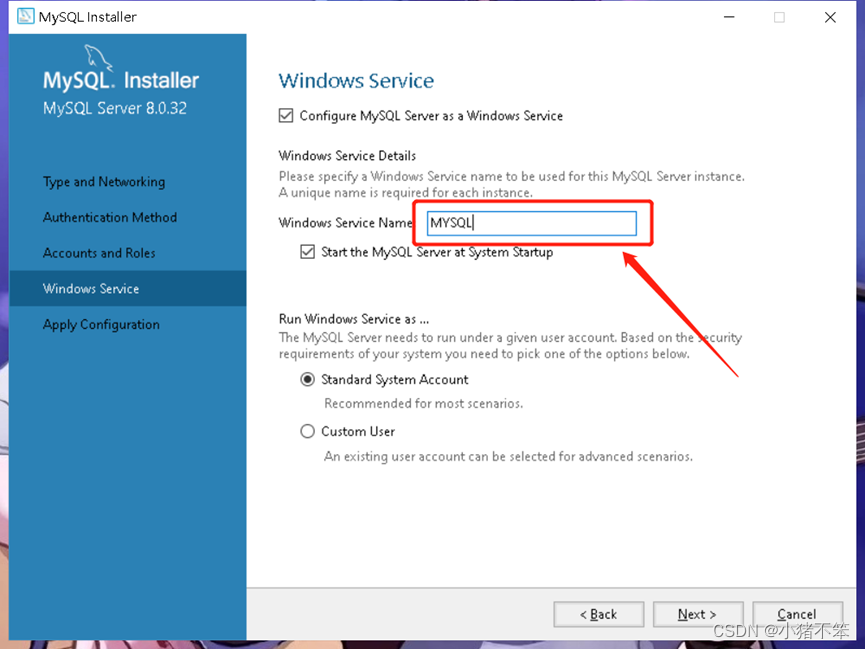This screenshot has height=649, width=865.
Task: Select the Custom User radio button
Action: coord(307,431)
